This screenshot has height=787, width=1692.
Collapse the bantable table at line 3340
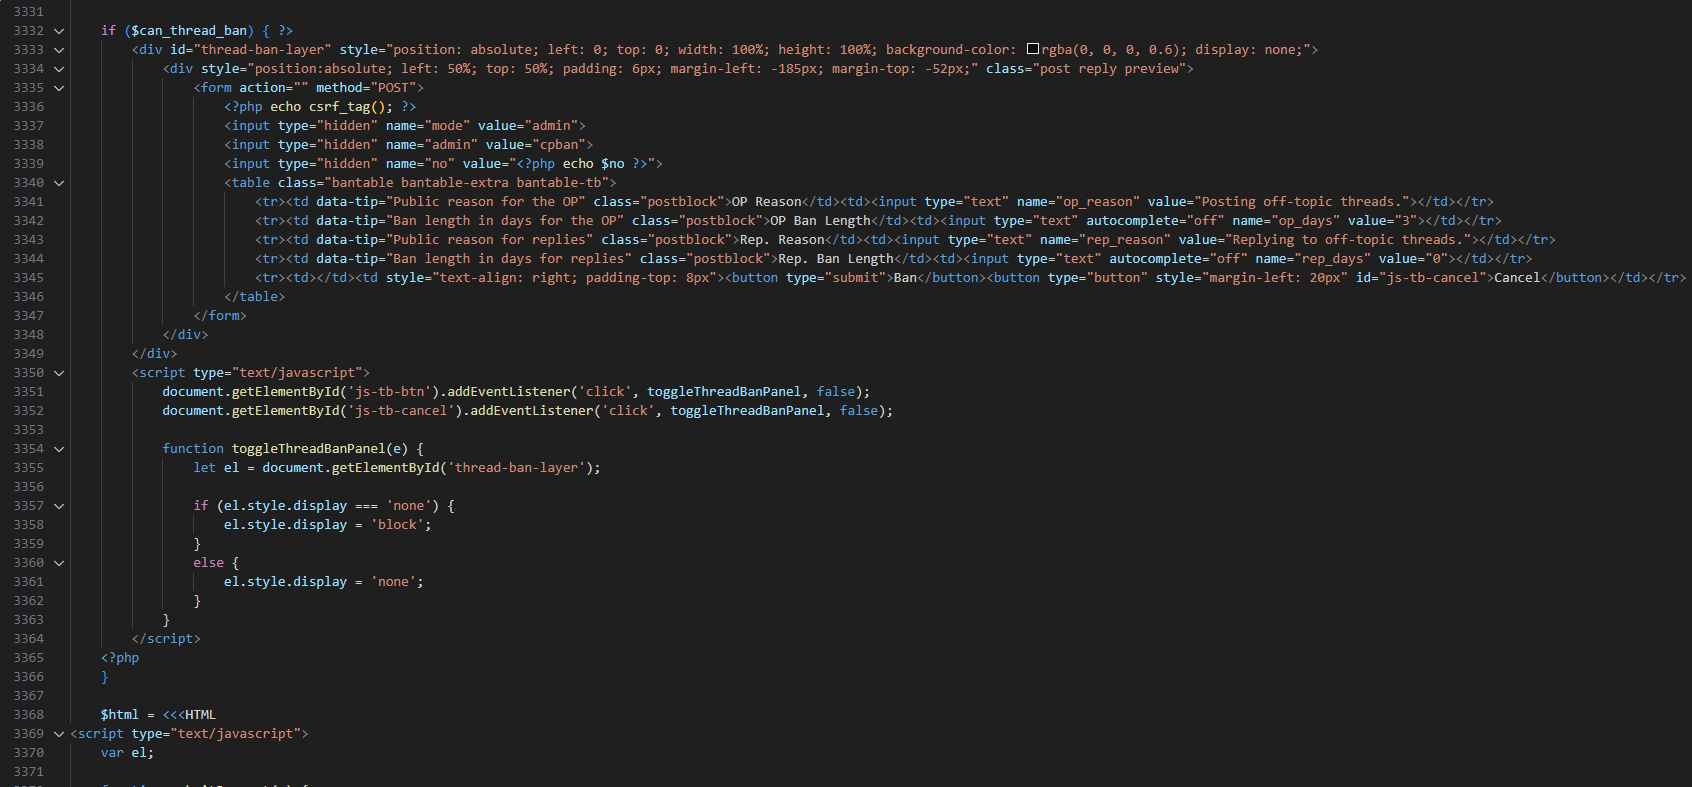click(59, 183)
